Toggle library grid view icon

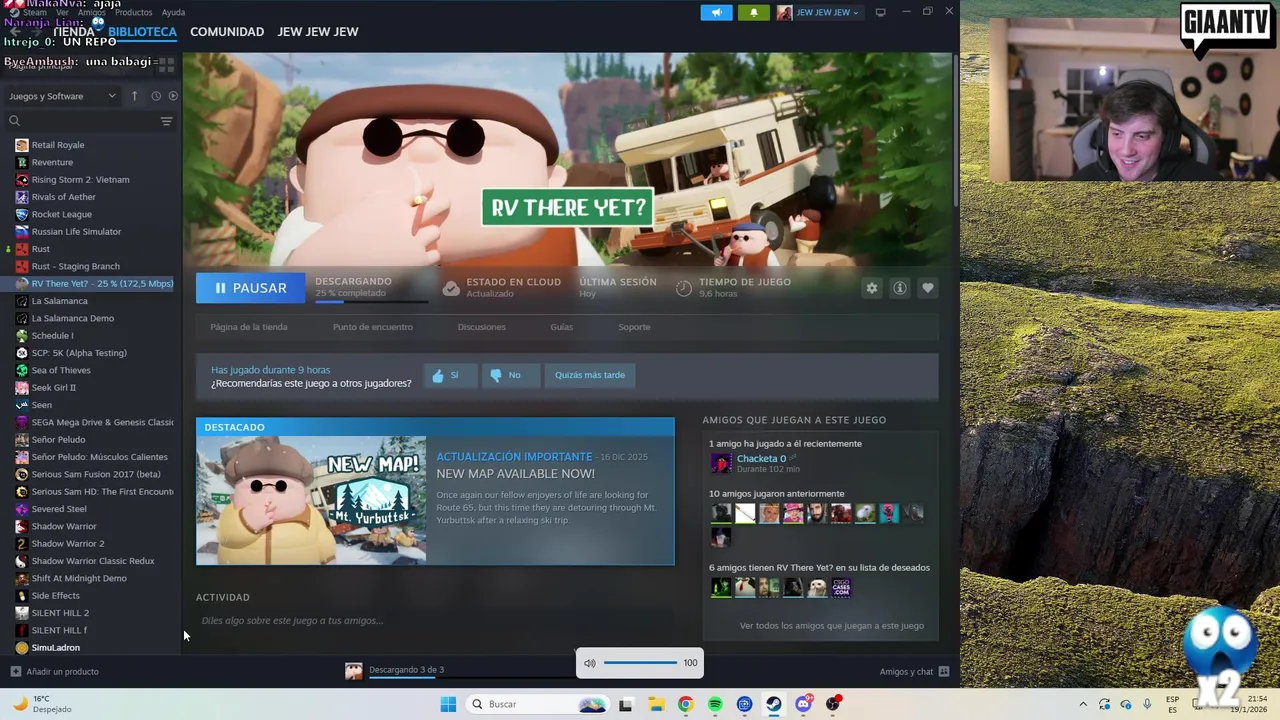click(166, 64)
